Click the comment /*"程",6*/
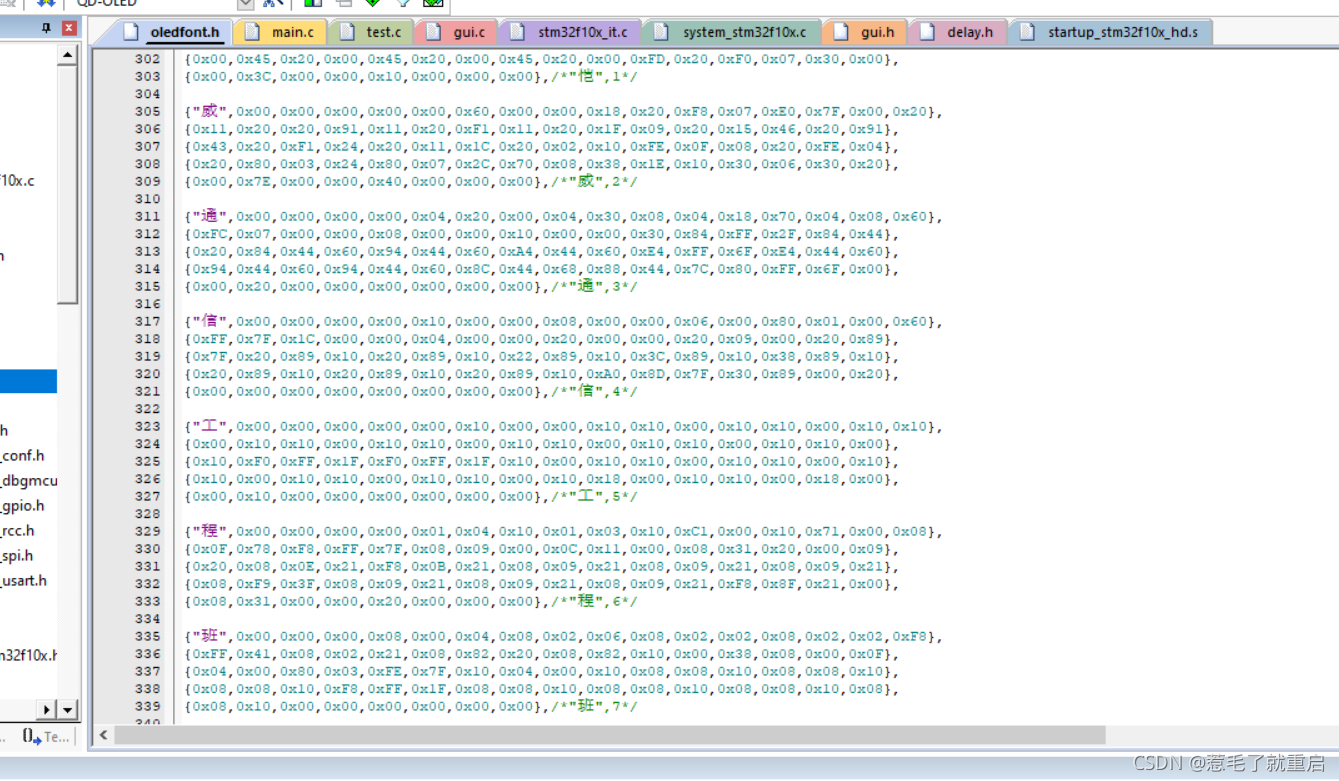1339x781 pixels. click(x=594, y=601)
